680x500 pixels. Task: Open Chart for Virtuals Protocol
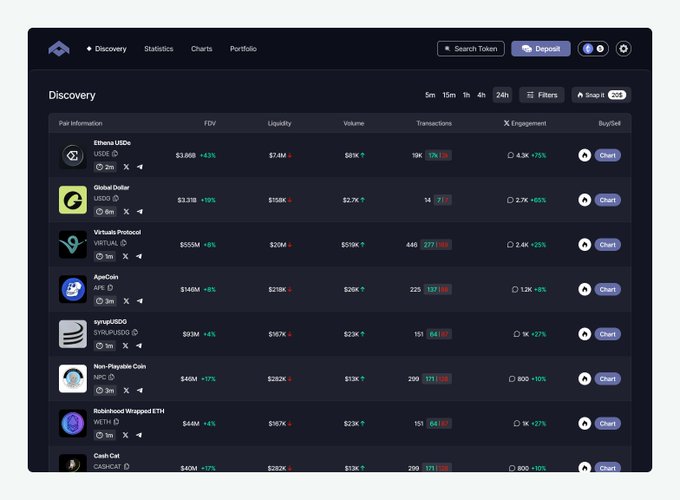[x=608, y=245]
